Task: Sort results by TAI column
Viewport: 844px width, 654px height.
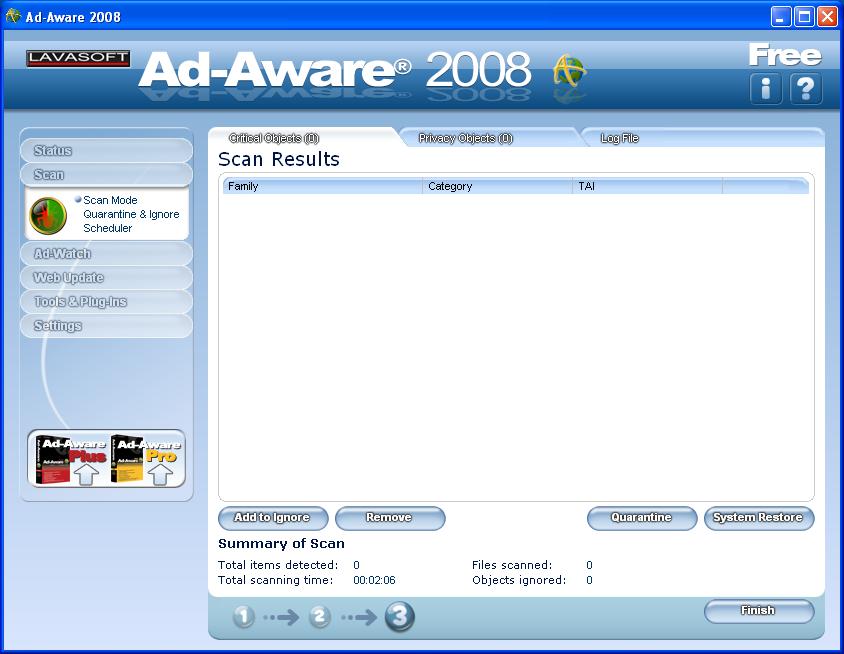Action: 648,186
